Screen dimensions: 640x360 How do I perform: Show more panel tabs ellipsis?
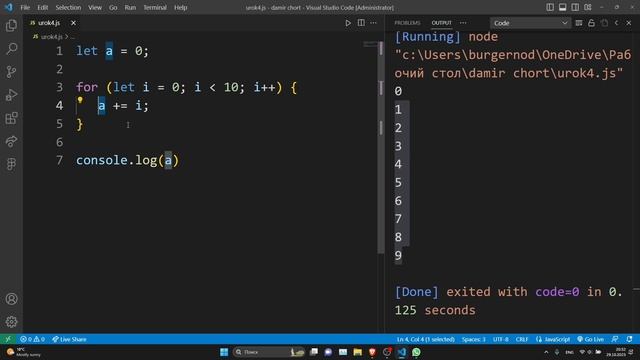coord(463,23)
